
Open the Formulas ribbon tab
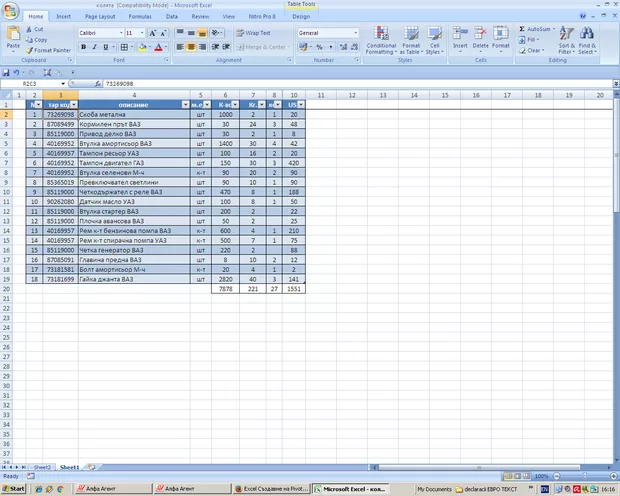tap(140, 17)
